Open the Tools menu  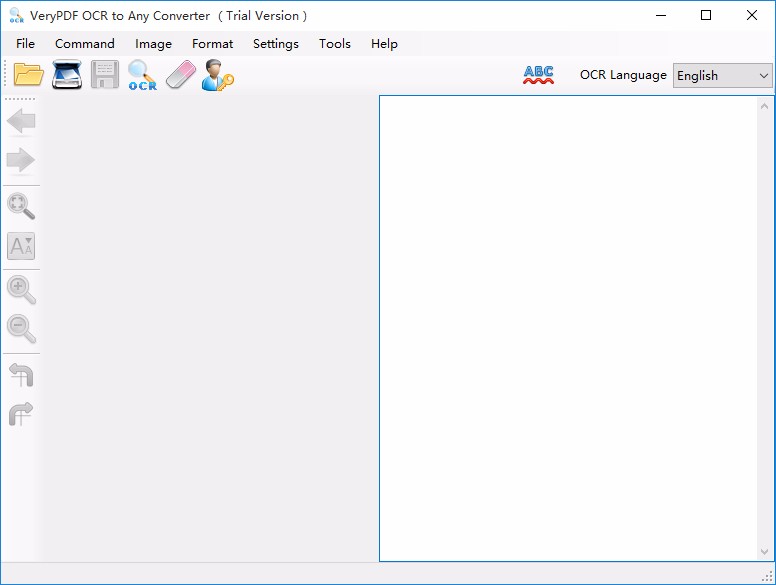[x=335, y=44]
